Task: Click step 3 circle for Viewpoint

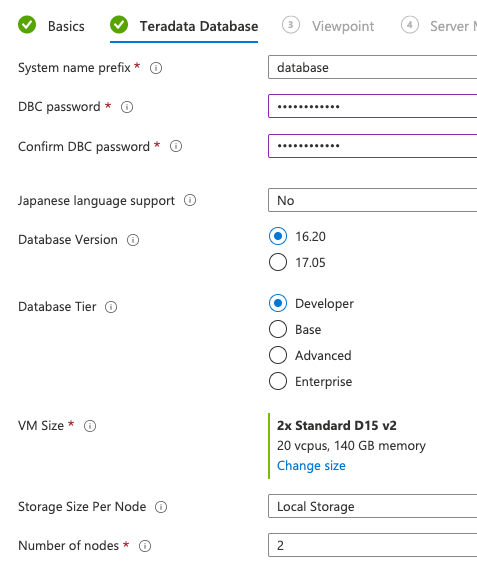Action: click(x=291, y=25)
